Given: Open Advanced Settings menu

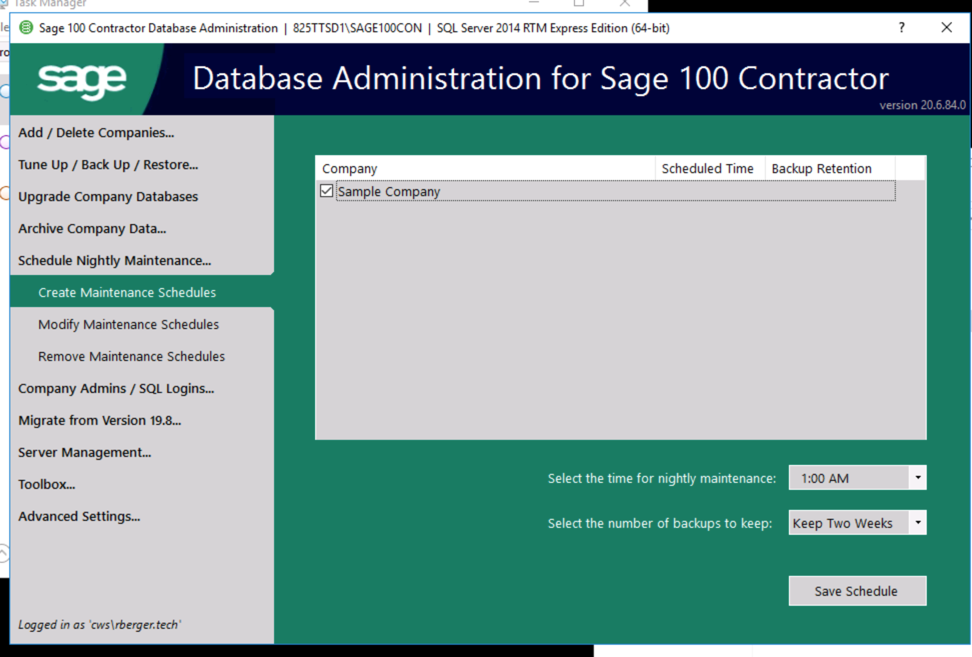Looking at the screenshot, I should click(79, 516).
